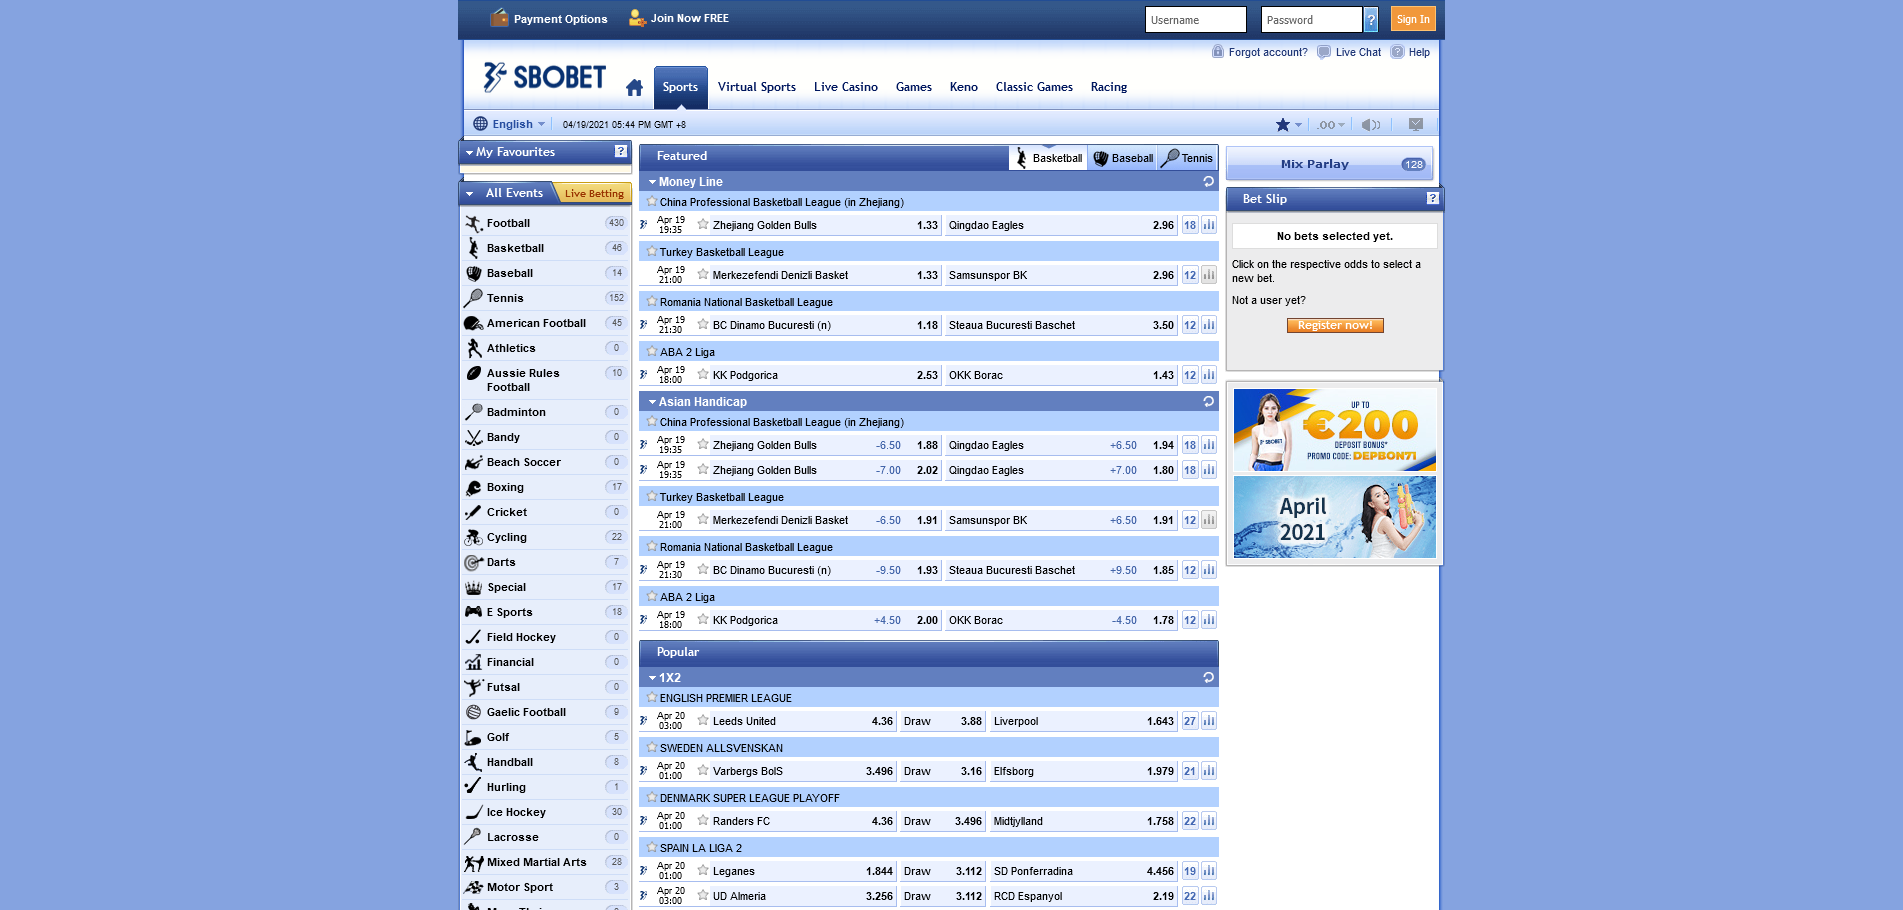Screen dimensions: 1903x910
Task: Bet on Liverpool odds 1.643
Action: tap(1161, 721)
